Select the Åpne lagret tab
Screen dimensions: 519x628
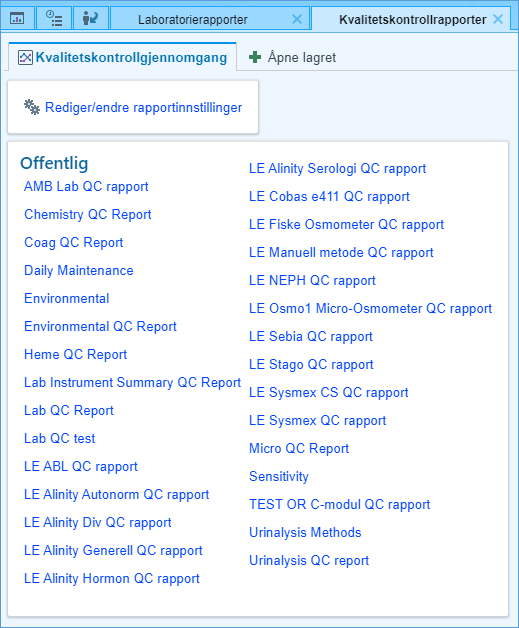293,57
